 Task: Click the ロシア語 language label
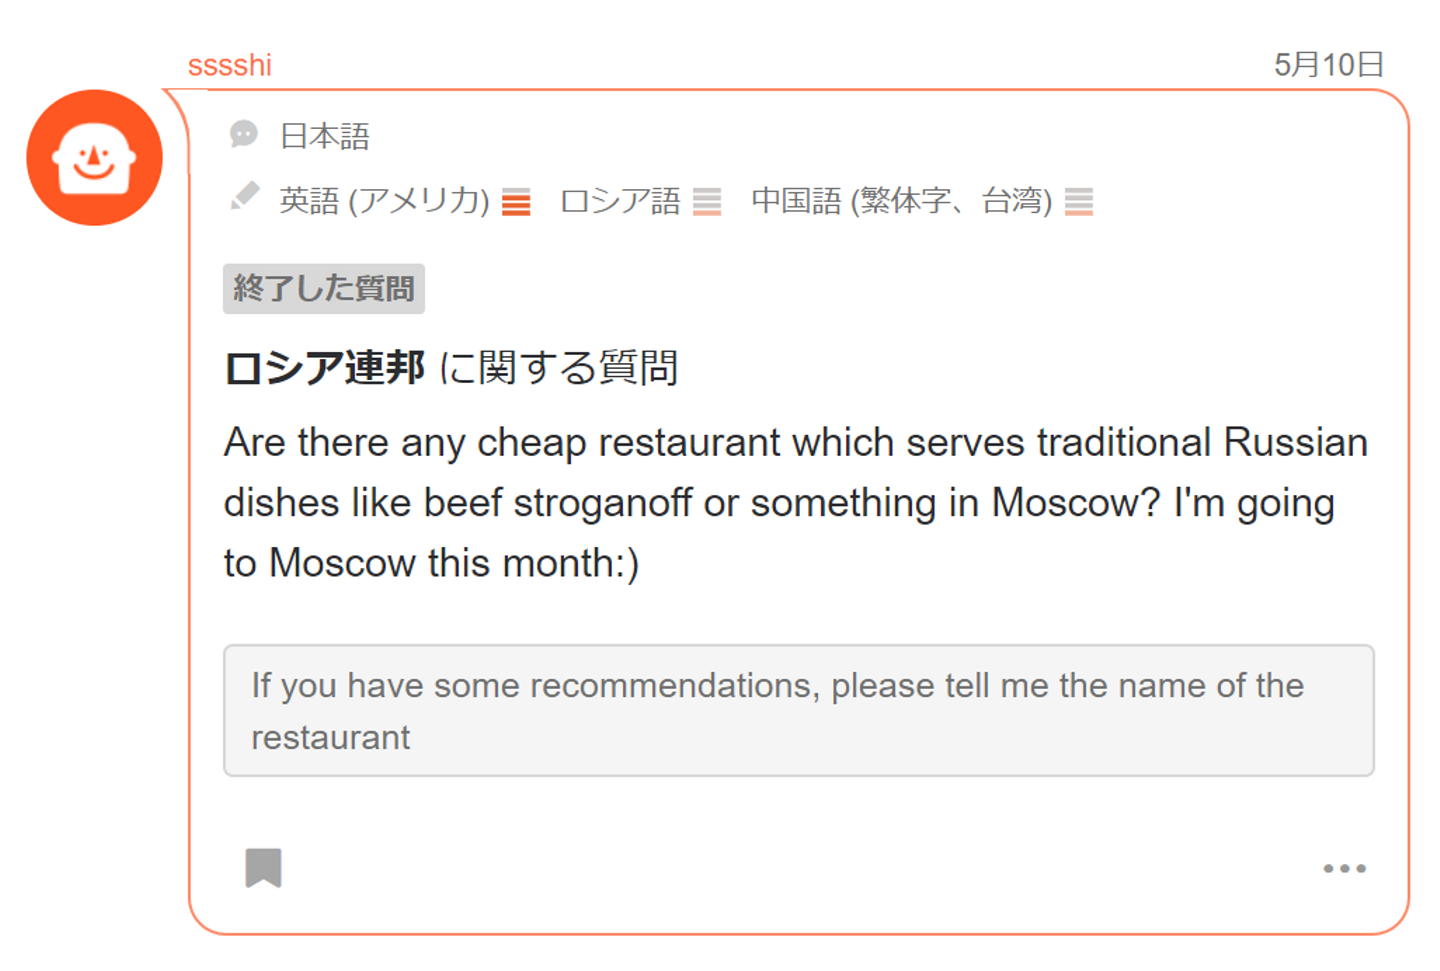tap(620, 201)
